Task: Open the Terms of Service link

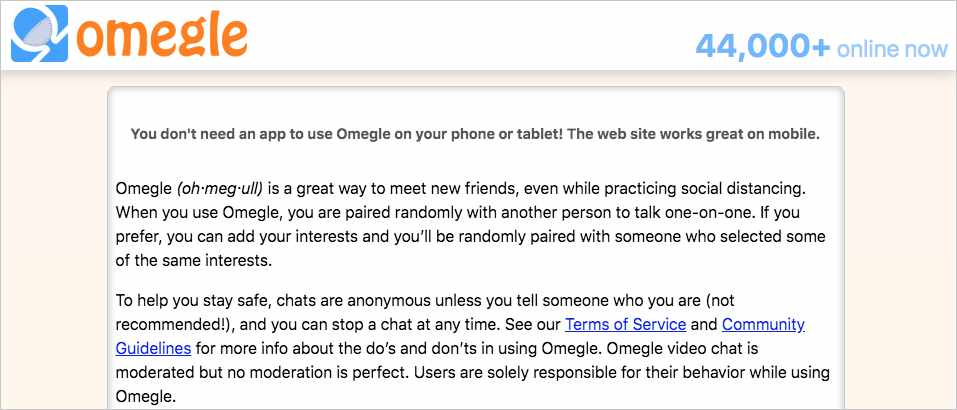Action: click(x=625, y=324)
